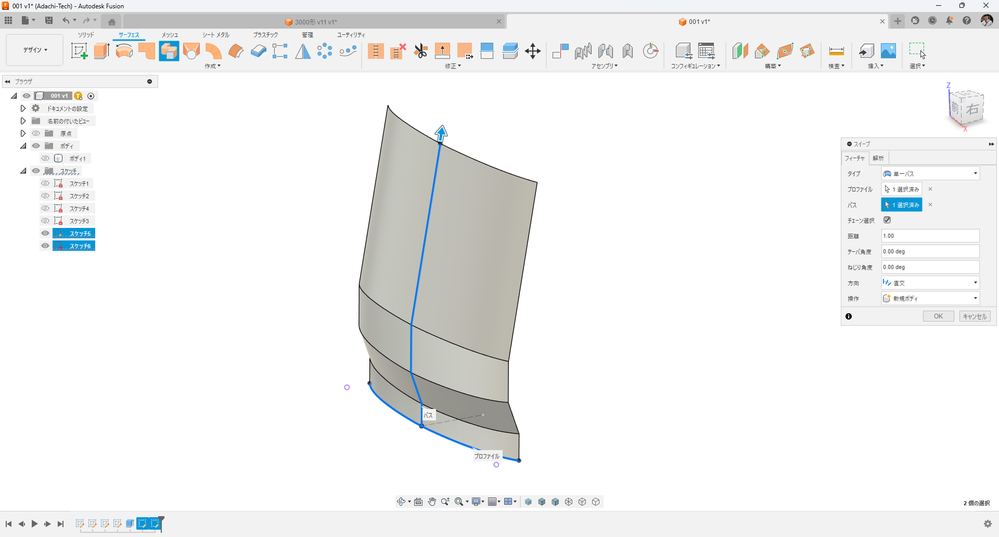Select the Measure ruler tool
The width and height of the screenshot is (999, 537).
836,51
